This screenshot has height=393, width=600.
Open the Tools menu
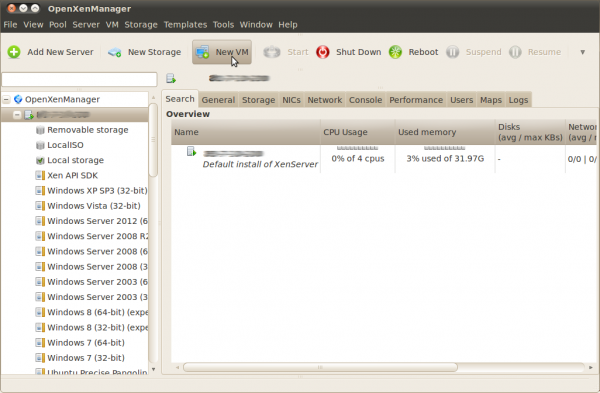click(223, 24)
